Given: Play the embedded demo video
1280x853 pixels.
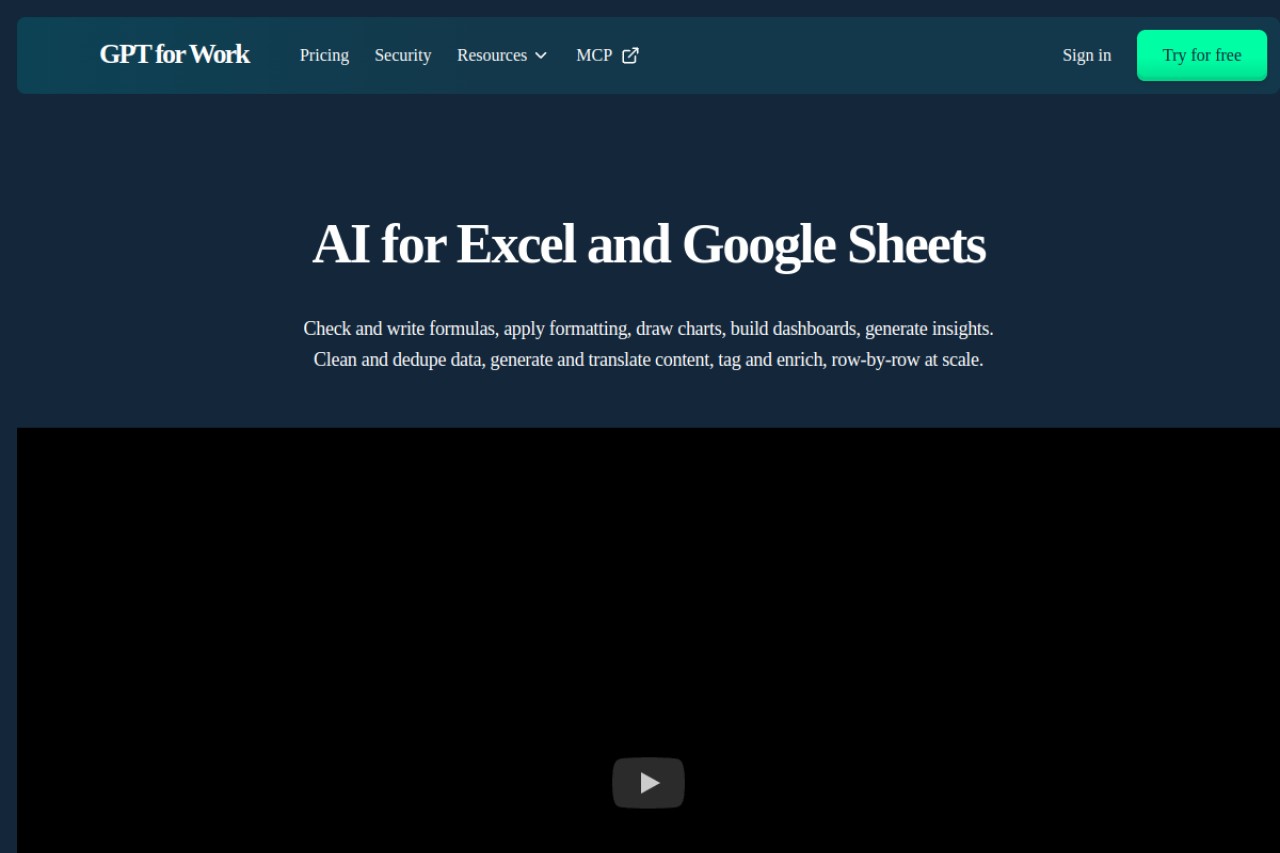Looking at the screenshot, I should point(648,783).
